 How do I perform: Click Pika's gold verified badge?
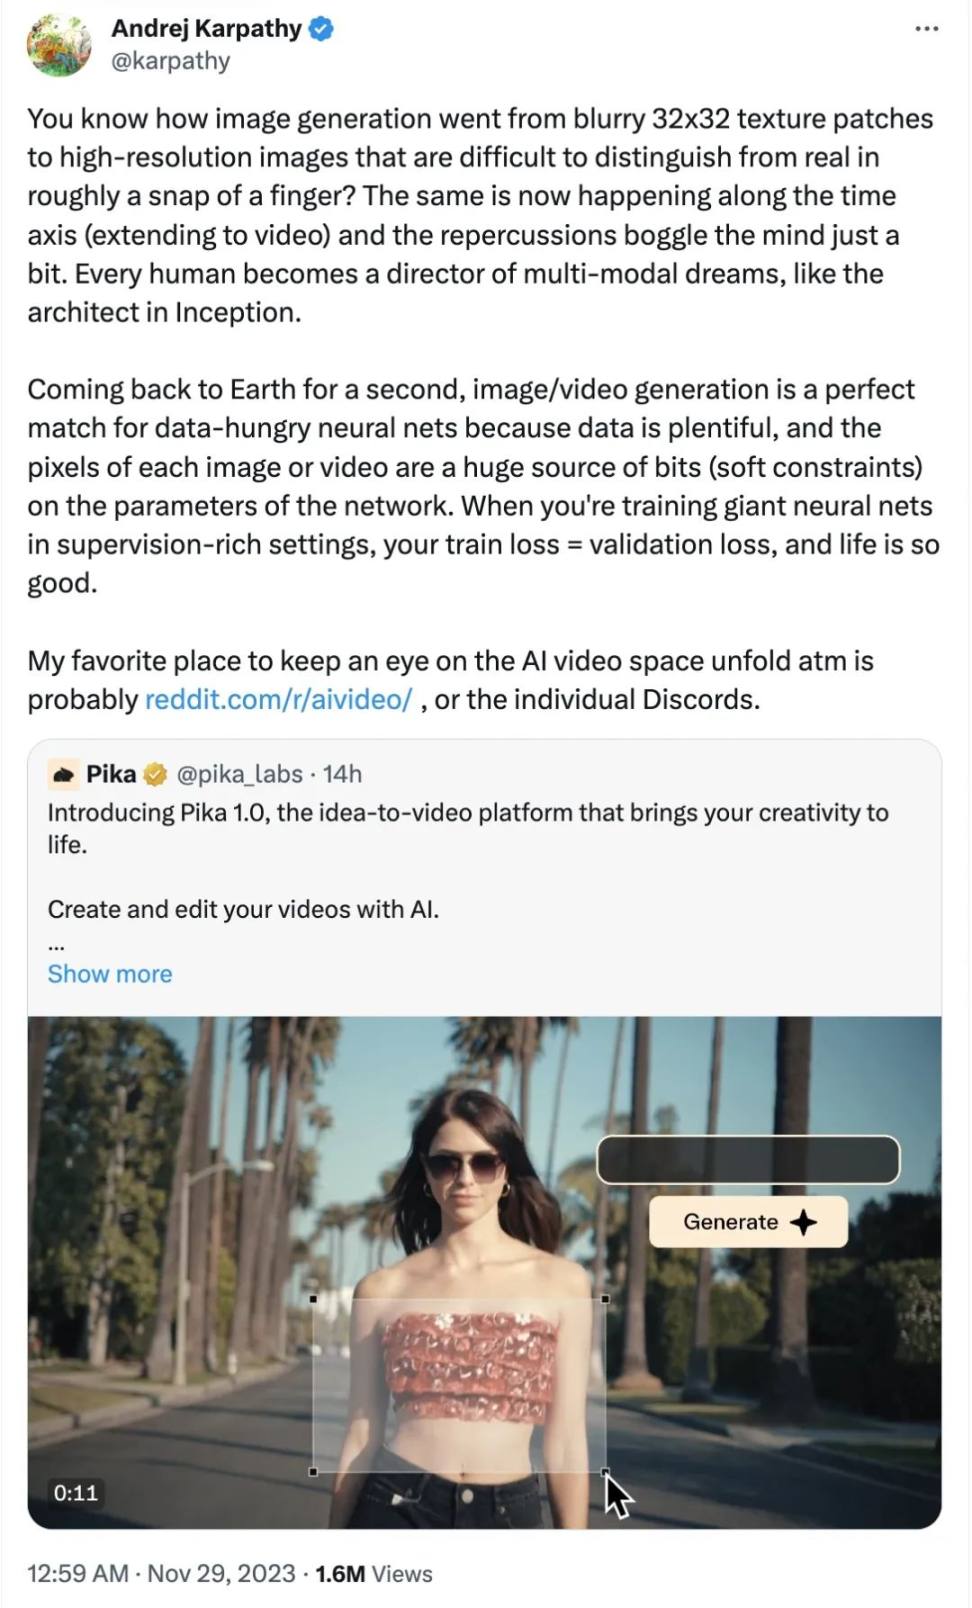coord(155,774)
